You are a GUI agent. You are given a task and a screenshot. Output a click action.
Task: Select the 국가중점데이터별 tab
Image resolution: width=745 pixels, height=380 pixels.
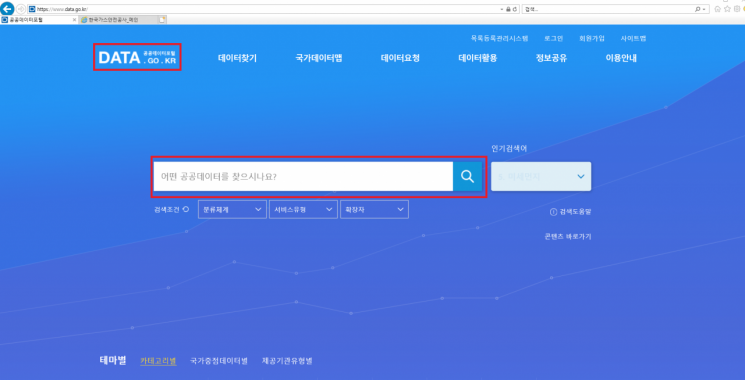pyautogui.click(x=219, y=361)
